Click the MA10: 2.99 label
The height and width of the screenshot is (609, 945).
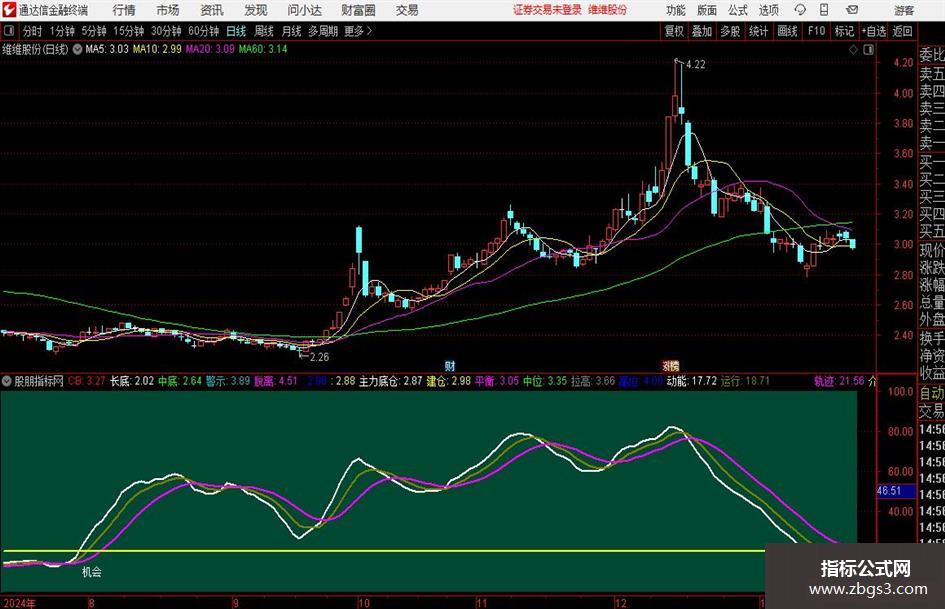[157, 49]
